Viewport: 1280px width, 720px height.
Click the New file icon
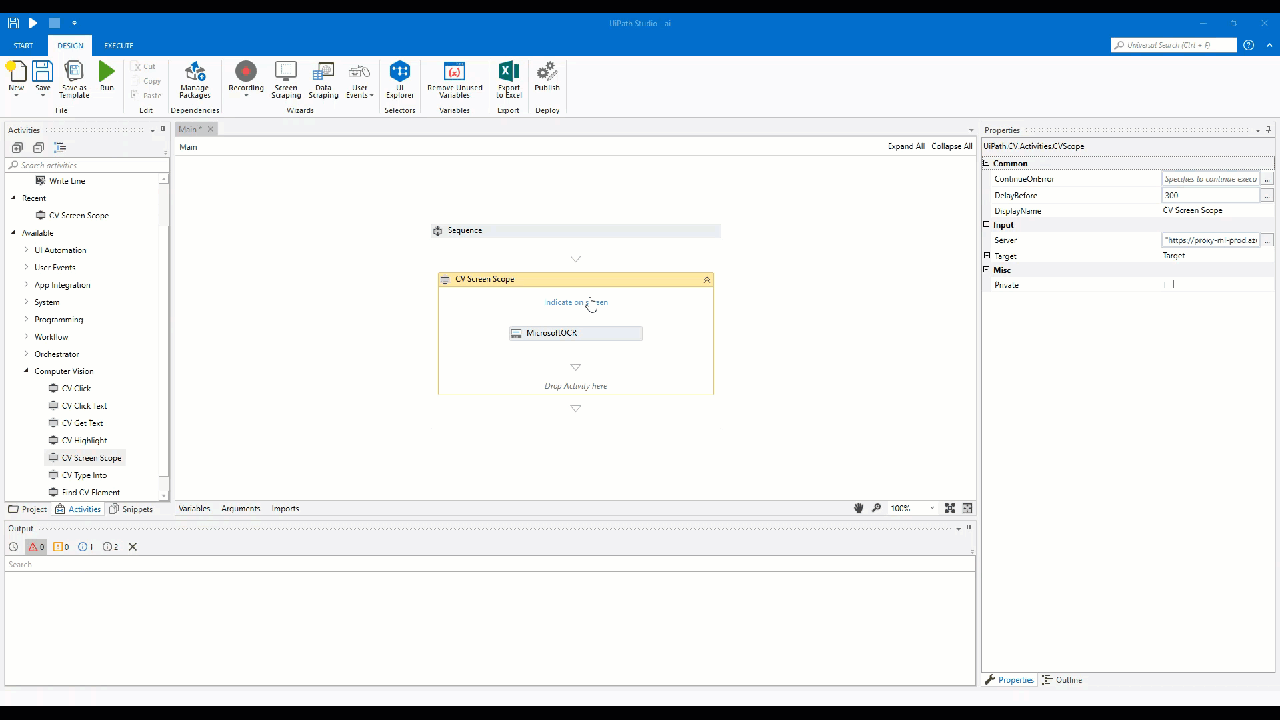tap(16, 71)
